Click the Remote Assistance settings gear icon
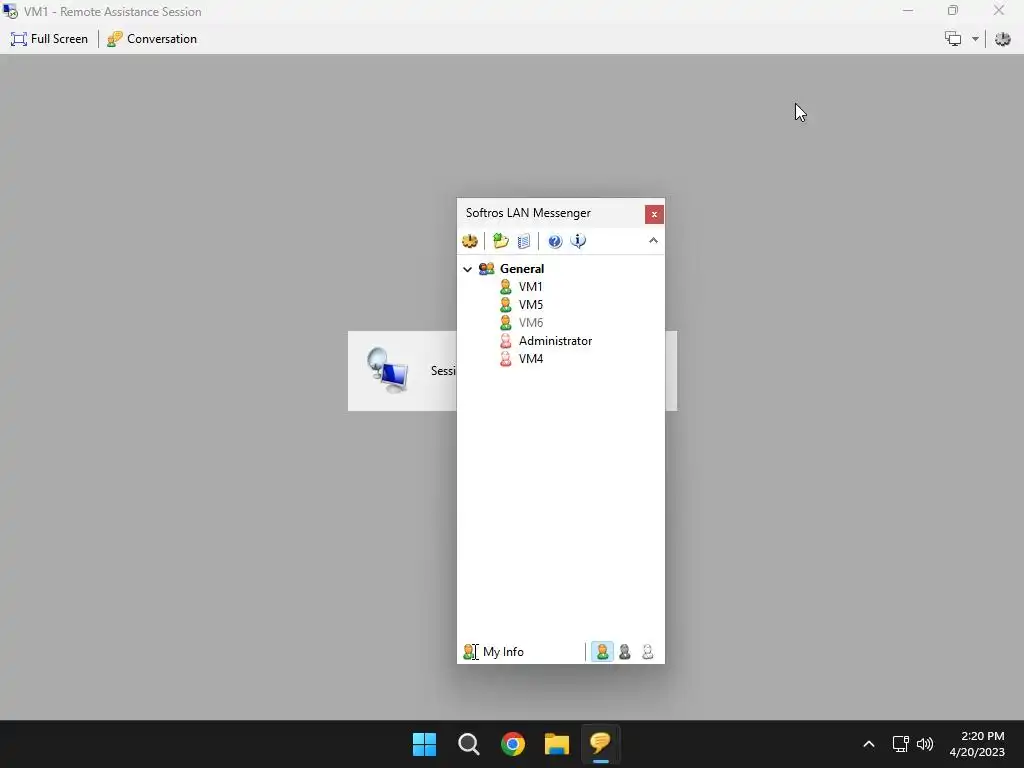The height and width of the screenshot is (768, 1024). (x=1002, y=39)
